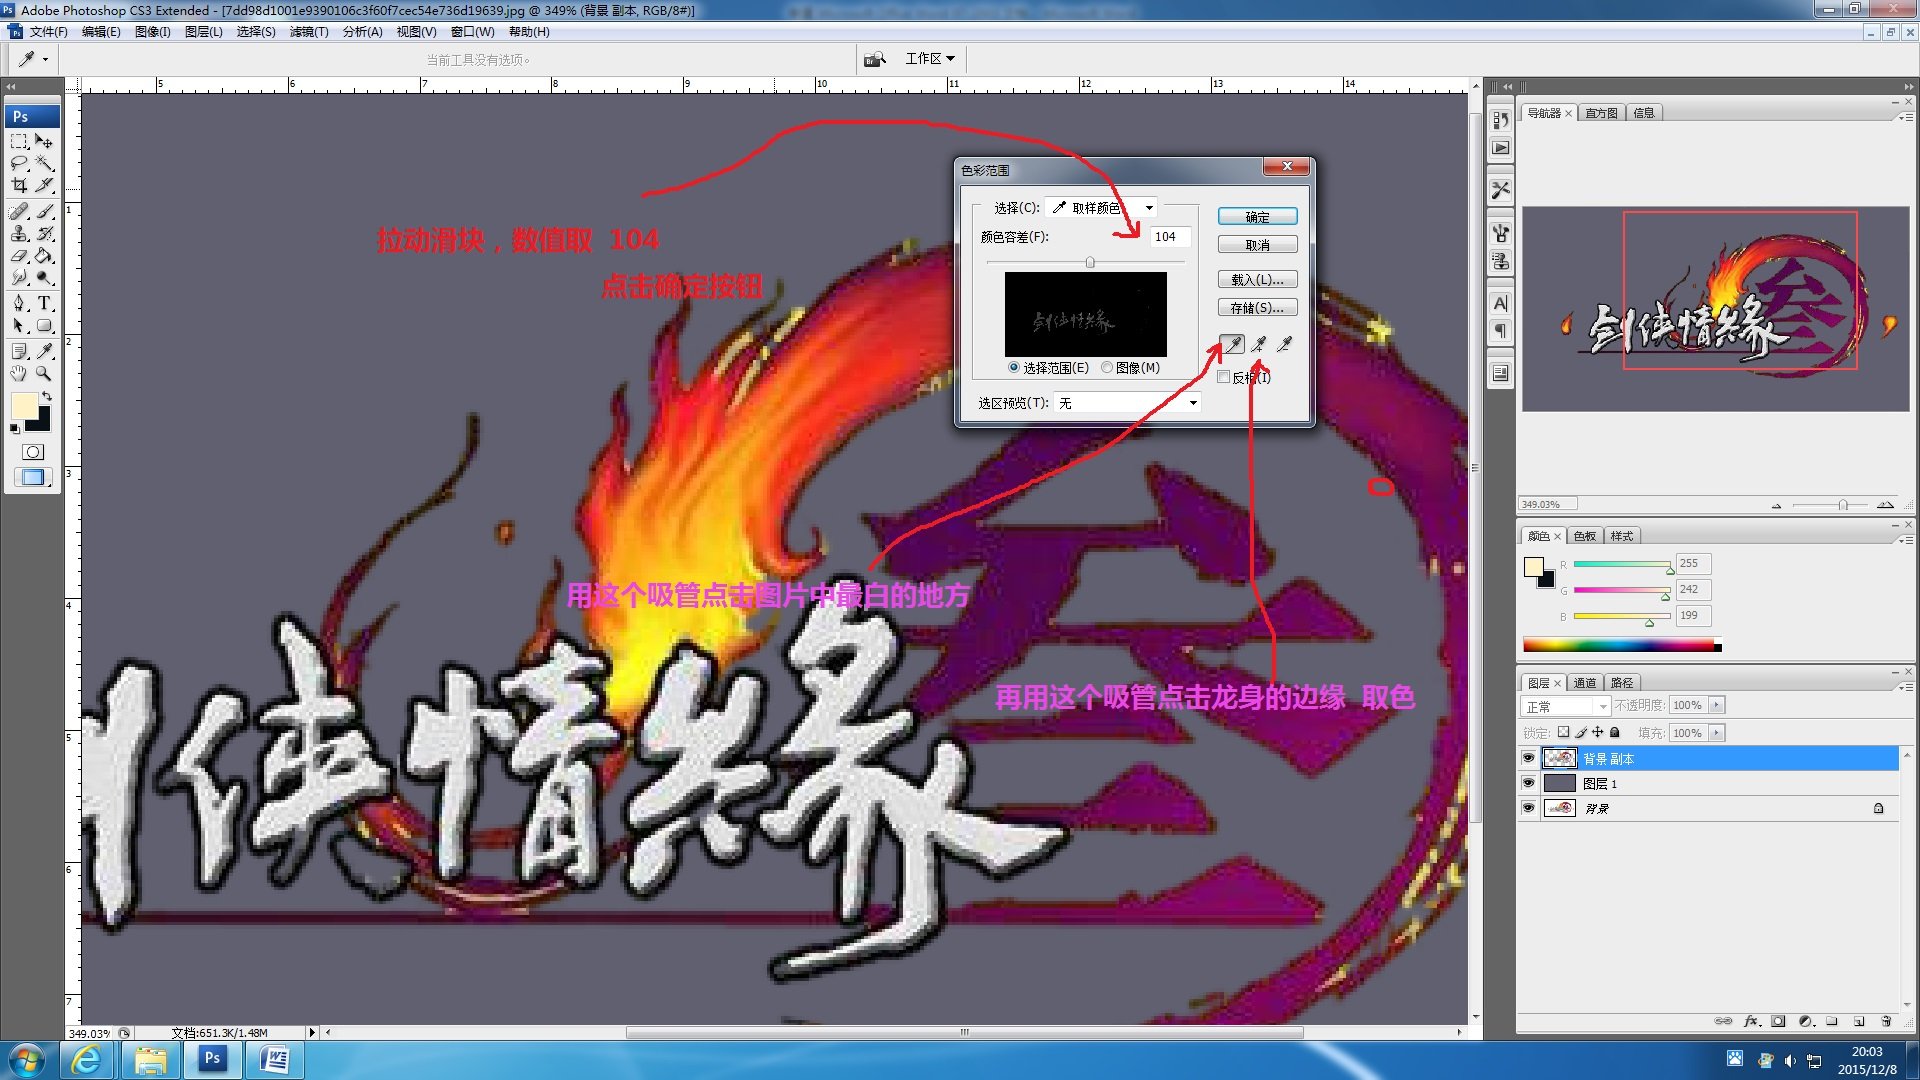Select the Zoom tool in toolbox
This screenshot has height=1080, width=1920.
[x=44, y=373]
